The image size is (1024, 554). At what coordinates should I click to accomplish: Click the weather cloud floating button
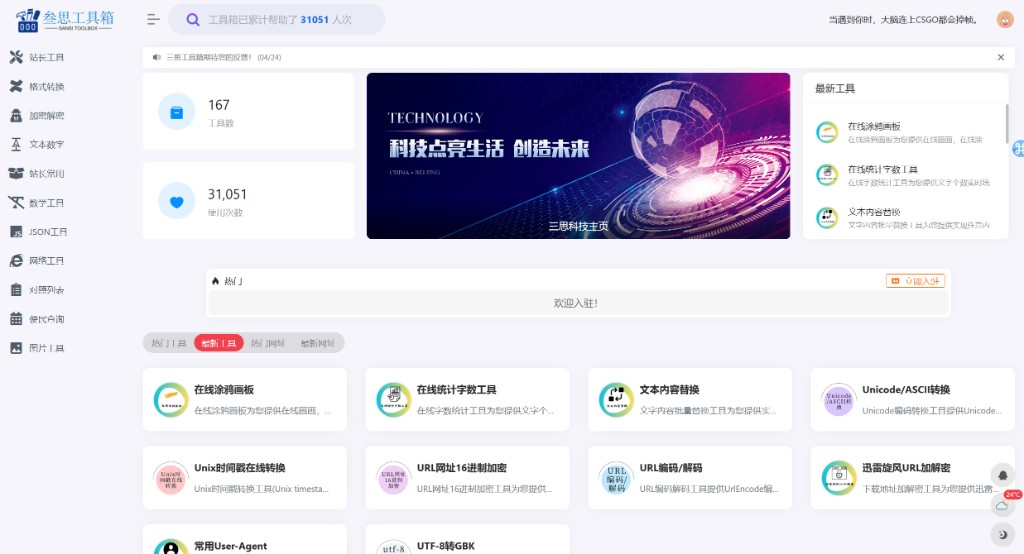1002,505
